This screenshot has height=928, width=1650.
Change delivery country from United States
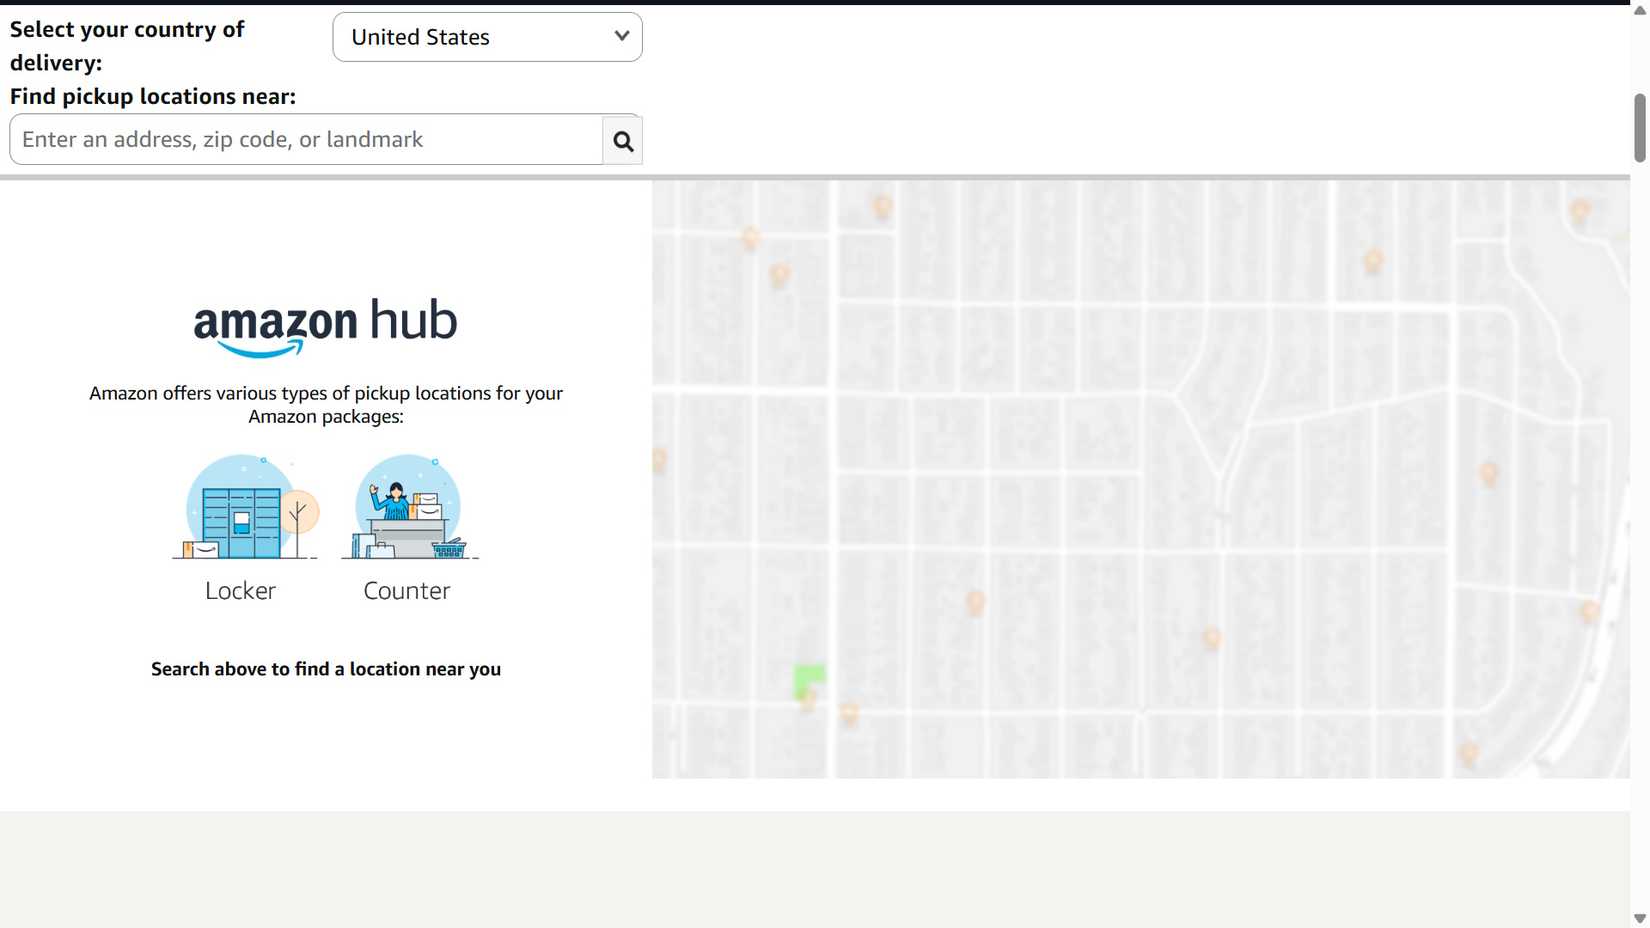[x=487, y=36]
